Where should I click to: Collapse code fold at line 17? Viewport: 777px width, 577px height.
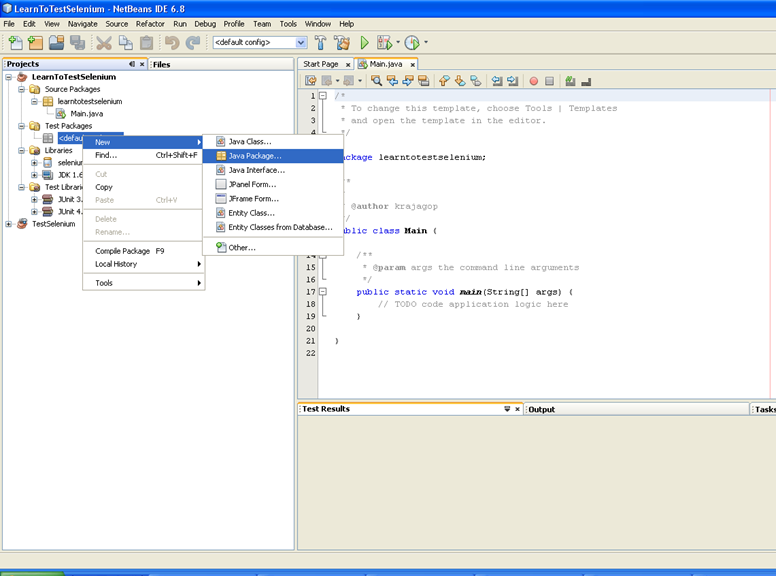pos(323,291)
